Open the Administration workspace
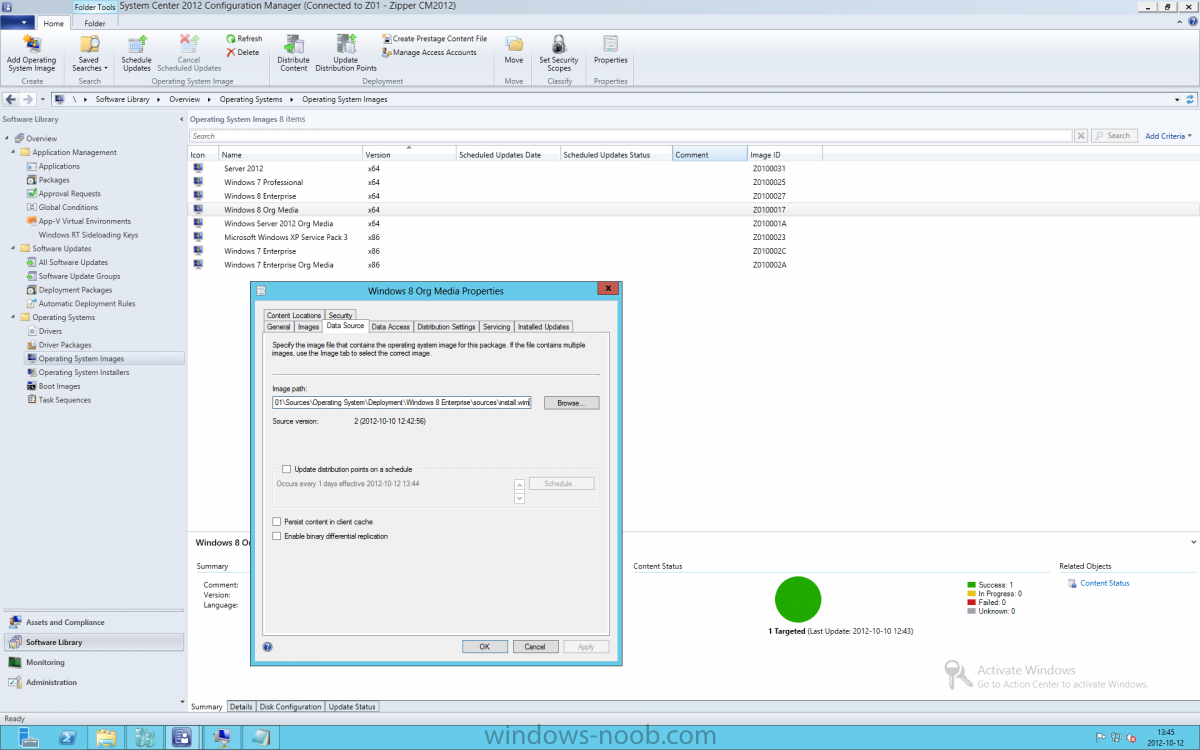The height and width of the screenshot is (750, 1200). click(92, 682)
